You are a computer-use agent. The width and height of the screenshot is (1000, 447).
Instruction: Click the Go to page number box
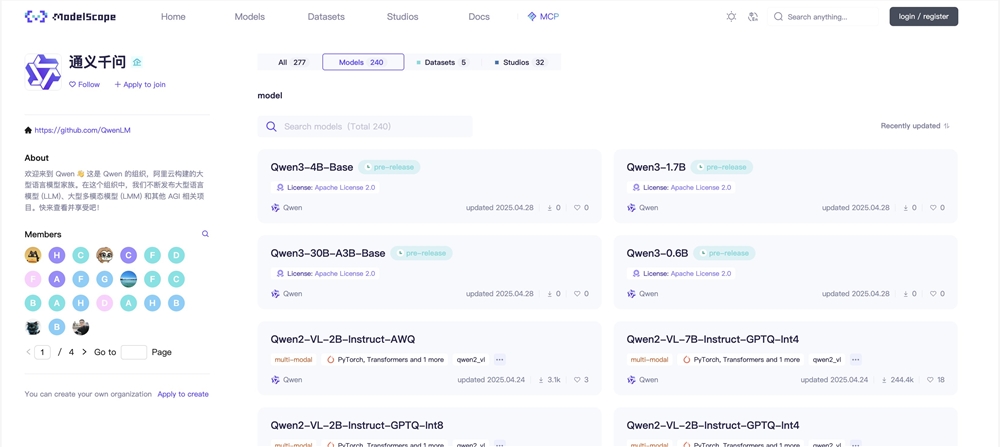pyautogui.click(x=133, y=352)
